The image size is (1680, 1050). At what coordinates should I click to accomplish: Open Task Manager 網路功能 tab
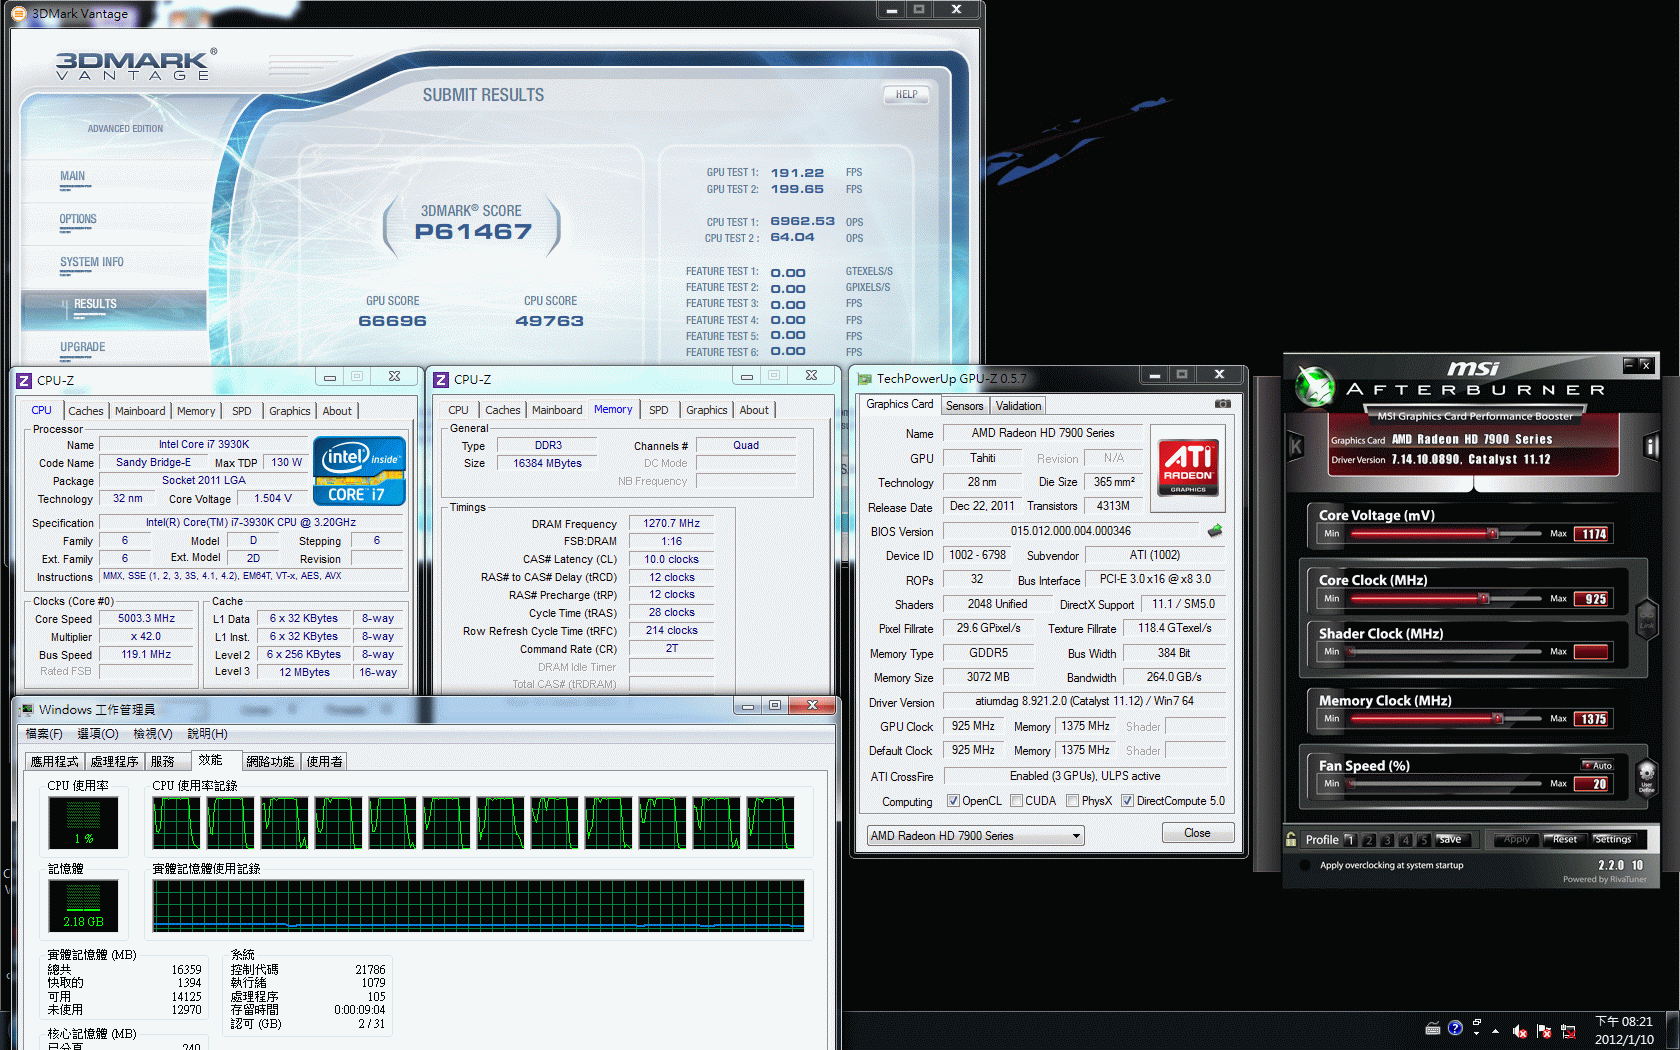(270, 762)
